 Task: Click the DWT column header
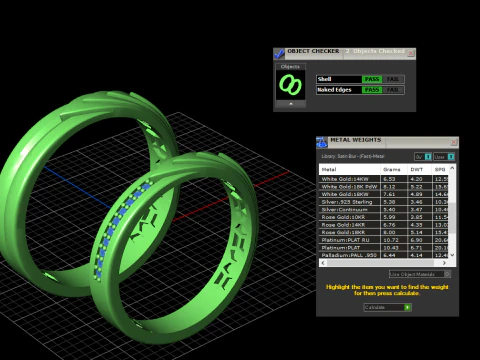pos(420,169)
